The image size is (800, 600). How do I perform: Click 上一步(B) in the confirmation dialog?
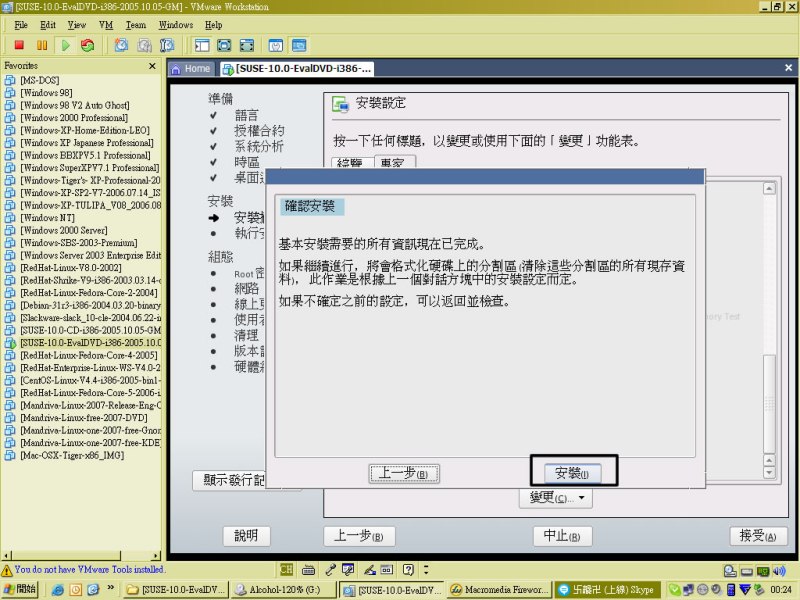pyautogui.click(x=404, y=473)
